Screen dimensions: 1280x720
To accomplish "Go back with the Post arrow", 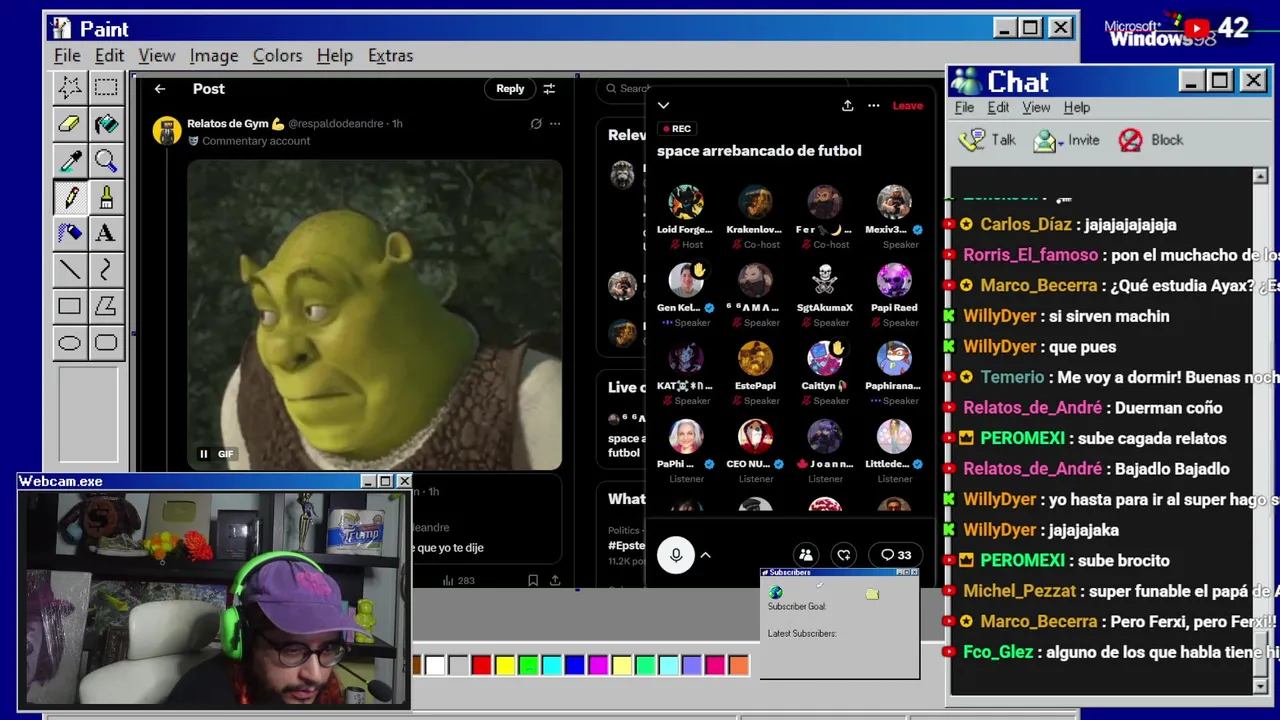I will [x=160, y=89].
